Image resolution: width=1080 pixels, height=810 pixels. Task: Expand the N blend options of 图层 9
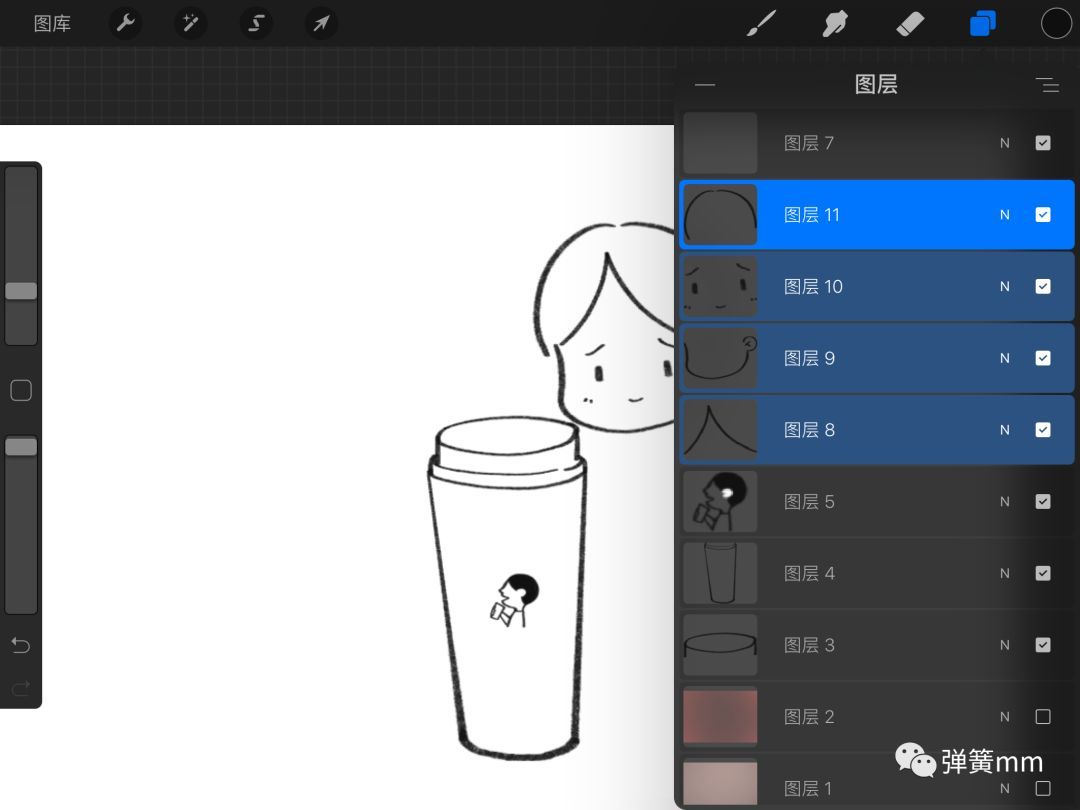tap(1005, 359)
